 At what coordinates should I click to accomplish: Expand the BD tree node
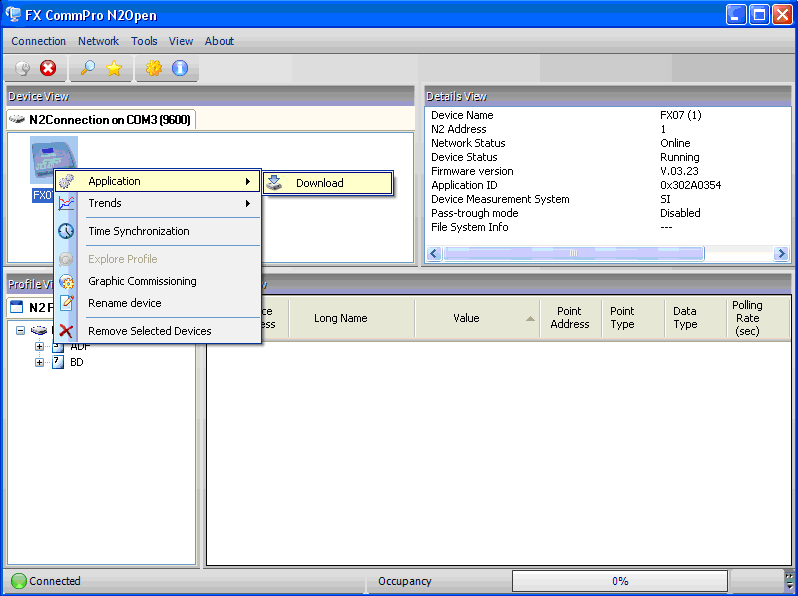pyautogui.click(x=39, y=362)
